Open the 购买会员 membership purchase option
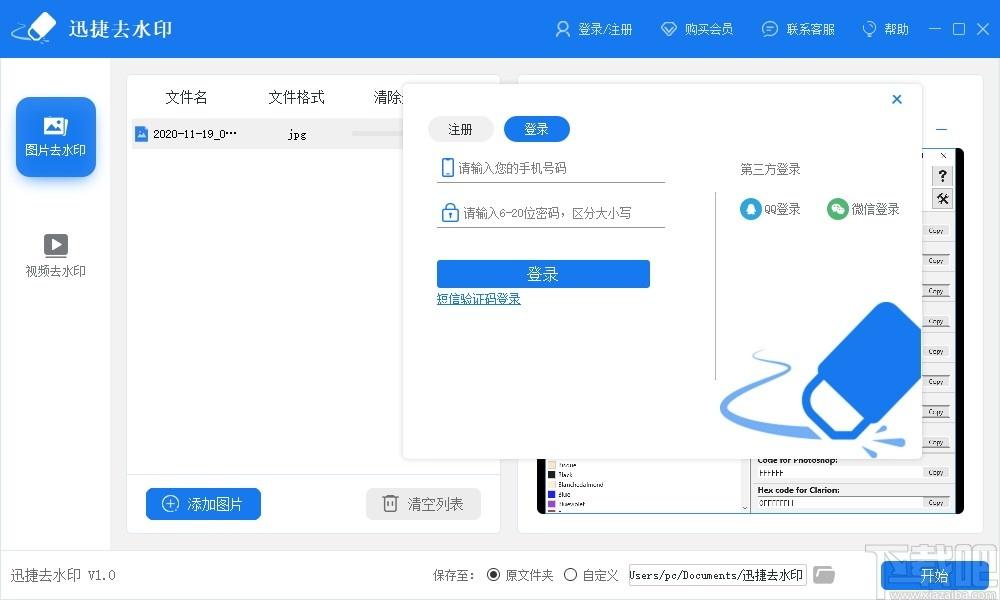This screenshot has height=600, width=1000. point(696,29)
